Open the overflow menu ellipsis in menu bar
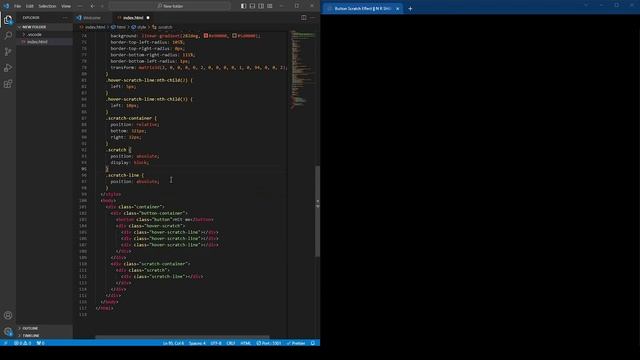Screen dimensions: 640x360 pos(80,6)
